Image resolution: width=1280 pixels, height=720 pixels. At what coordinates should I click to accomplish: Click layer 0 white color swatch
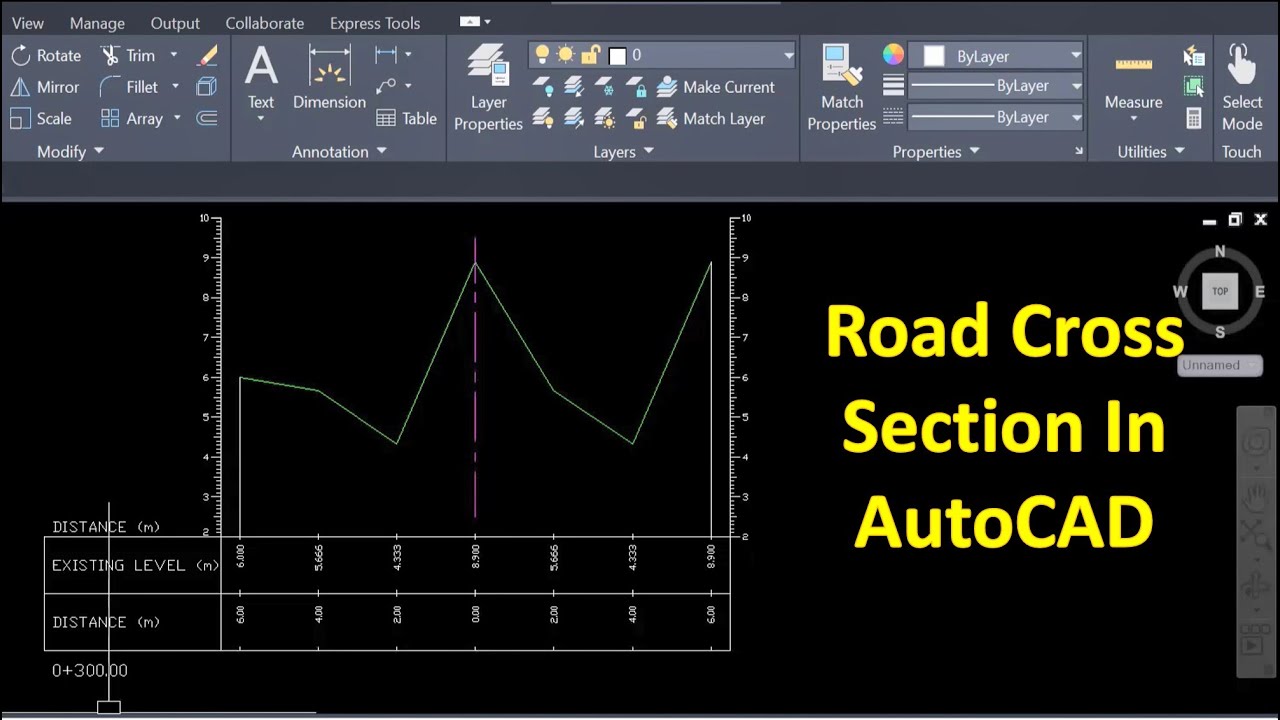[617, 56]
